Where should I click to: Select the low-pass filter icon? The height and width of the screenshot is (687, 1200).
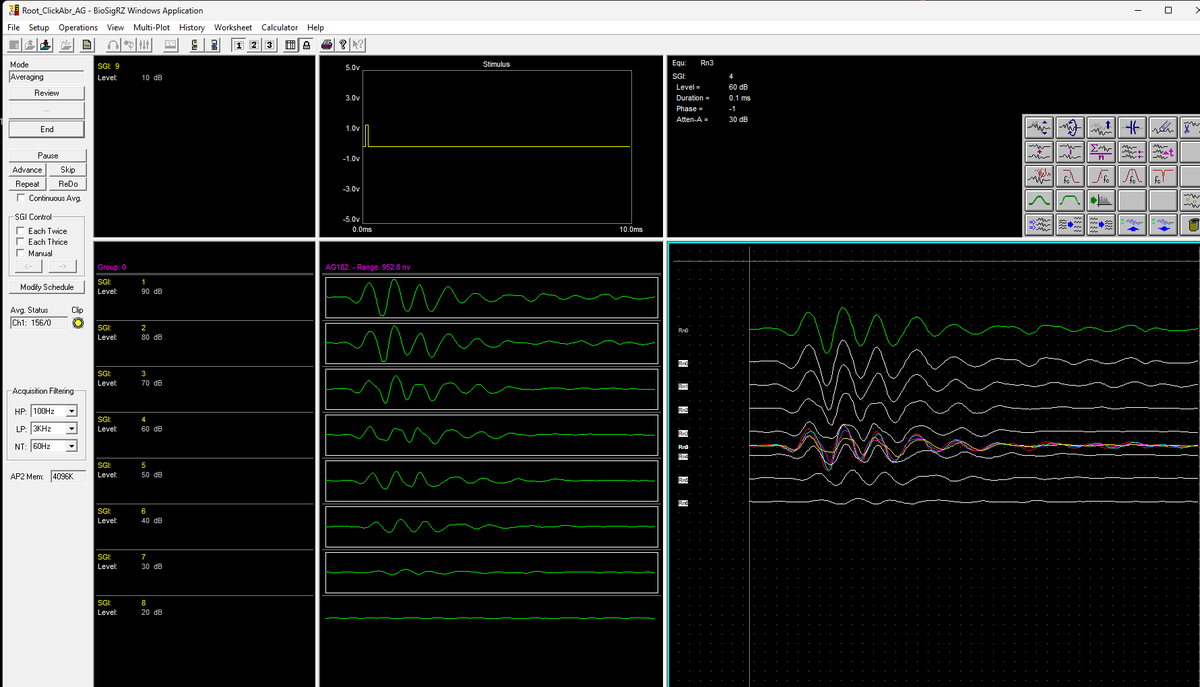pos(1070,176)
